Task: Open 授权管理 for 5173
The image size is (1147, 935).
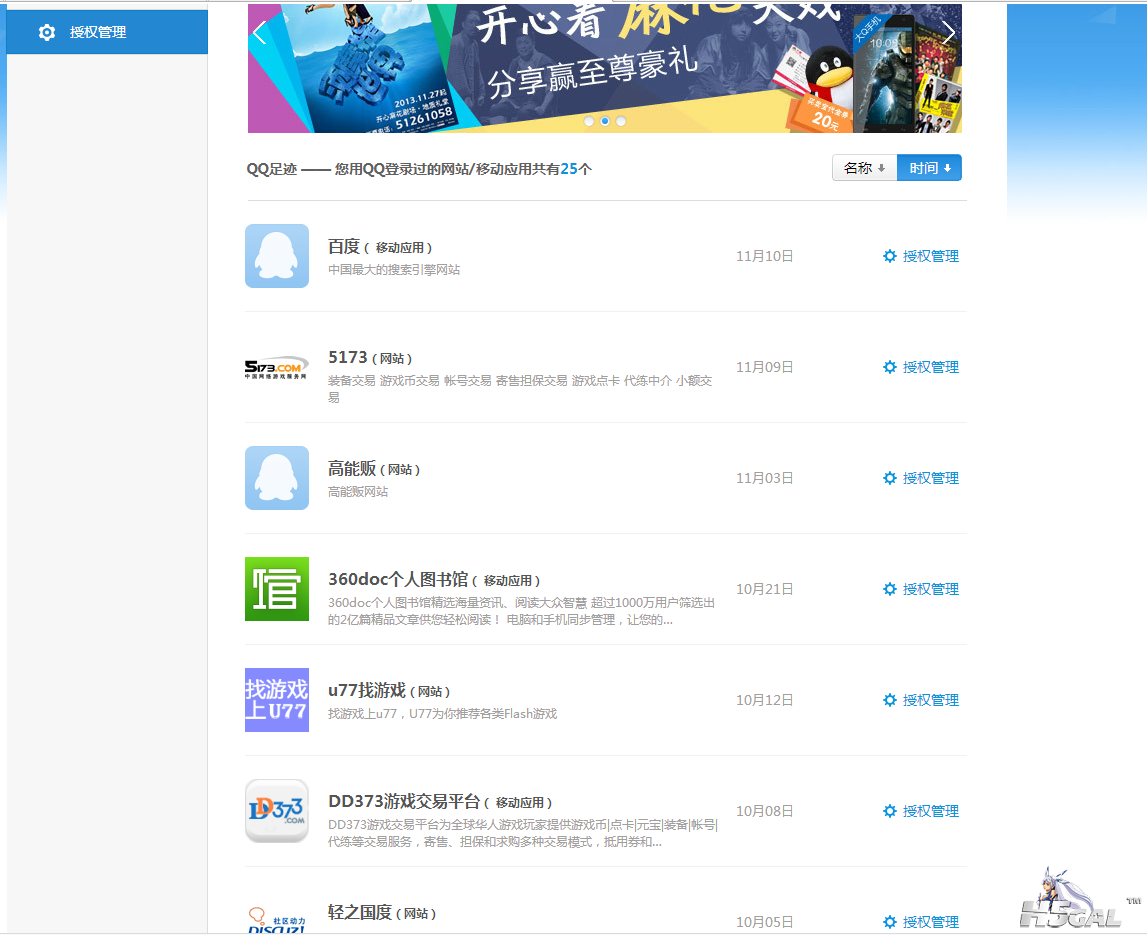Action: click(921, 367)
